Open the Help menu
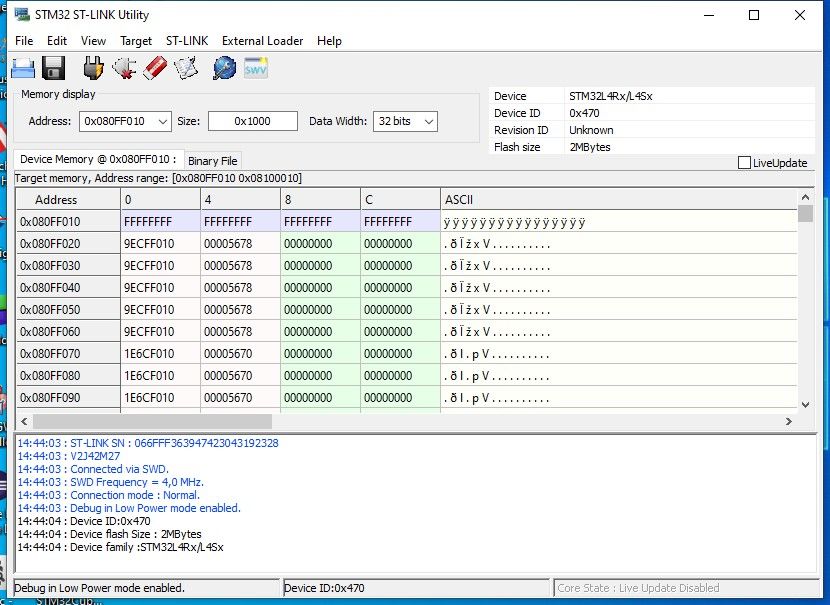The image size is (830, 605). 329,41
